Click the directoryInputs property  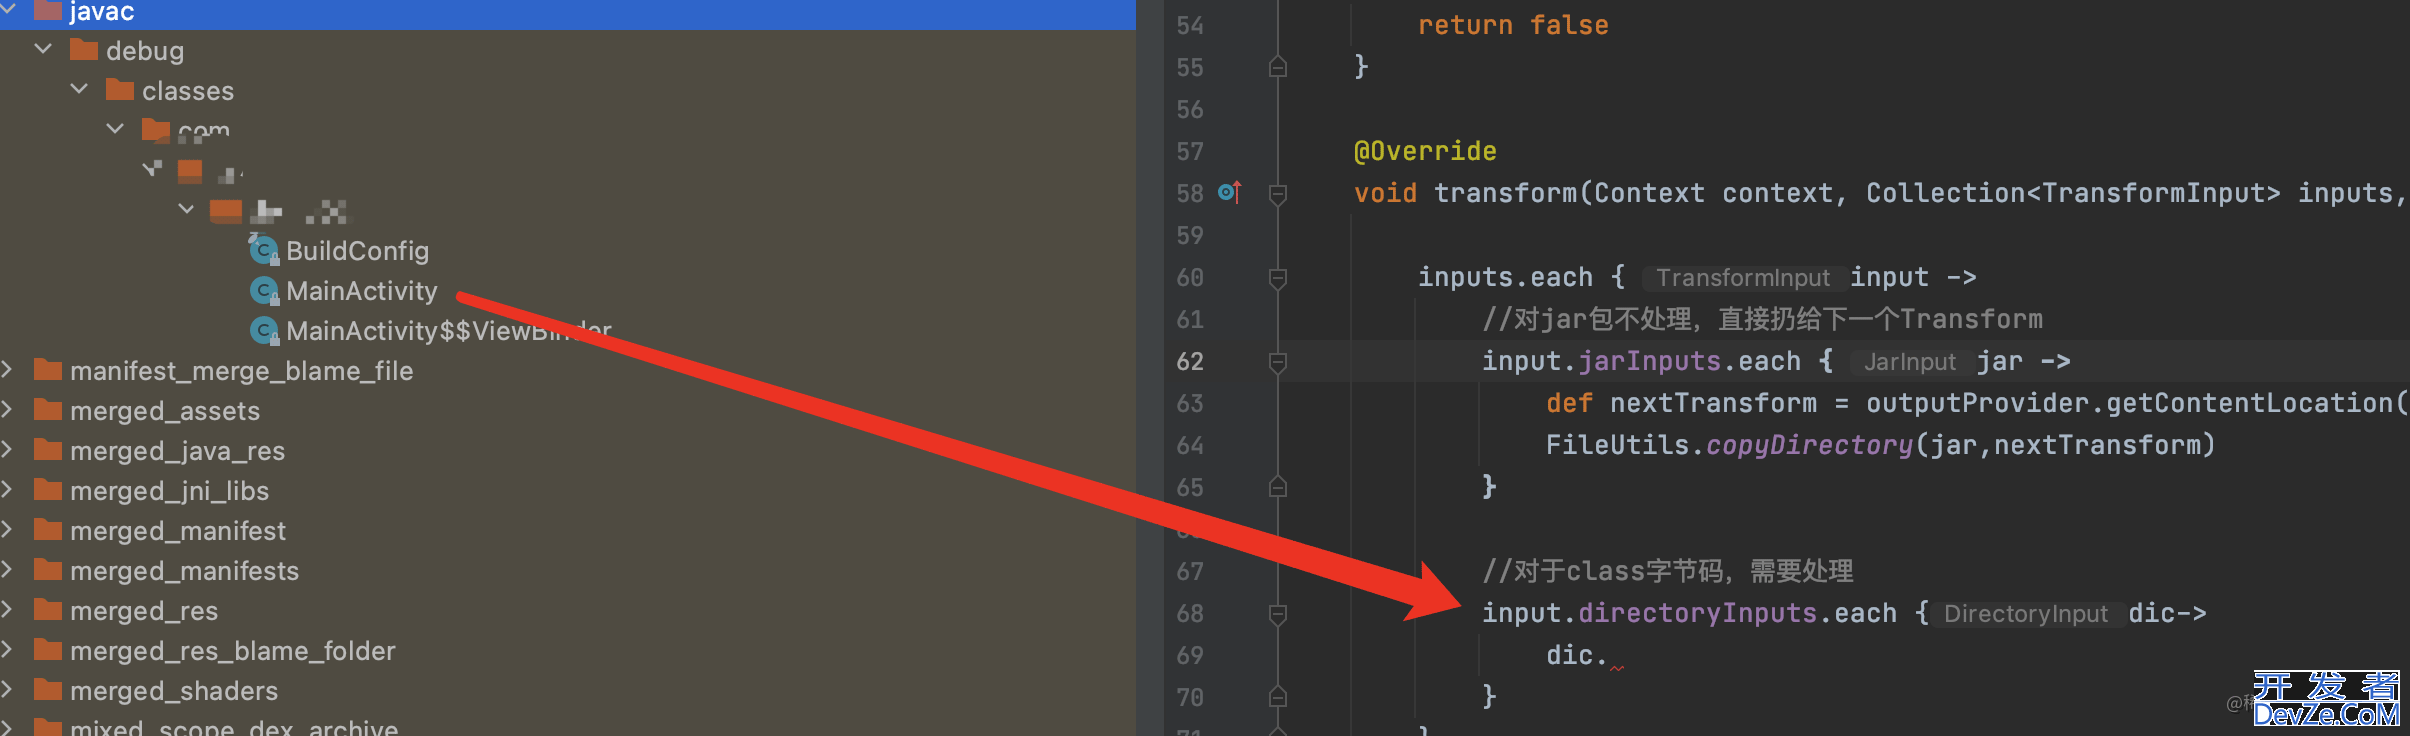click(x=1697, y=613)
